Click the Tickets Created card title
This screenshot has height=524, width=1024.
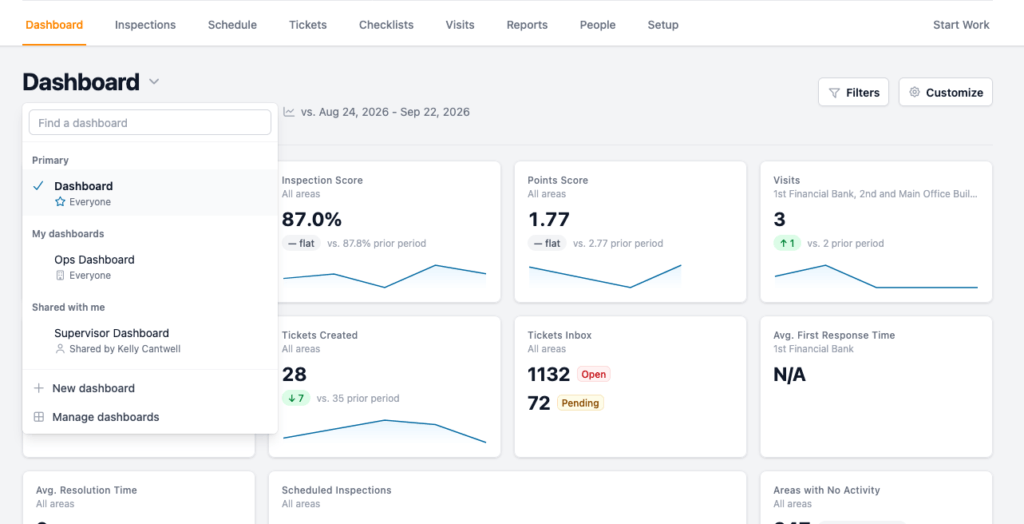(x=319, y=335)
